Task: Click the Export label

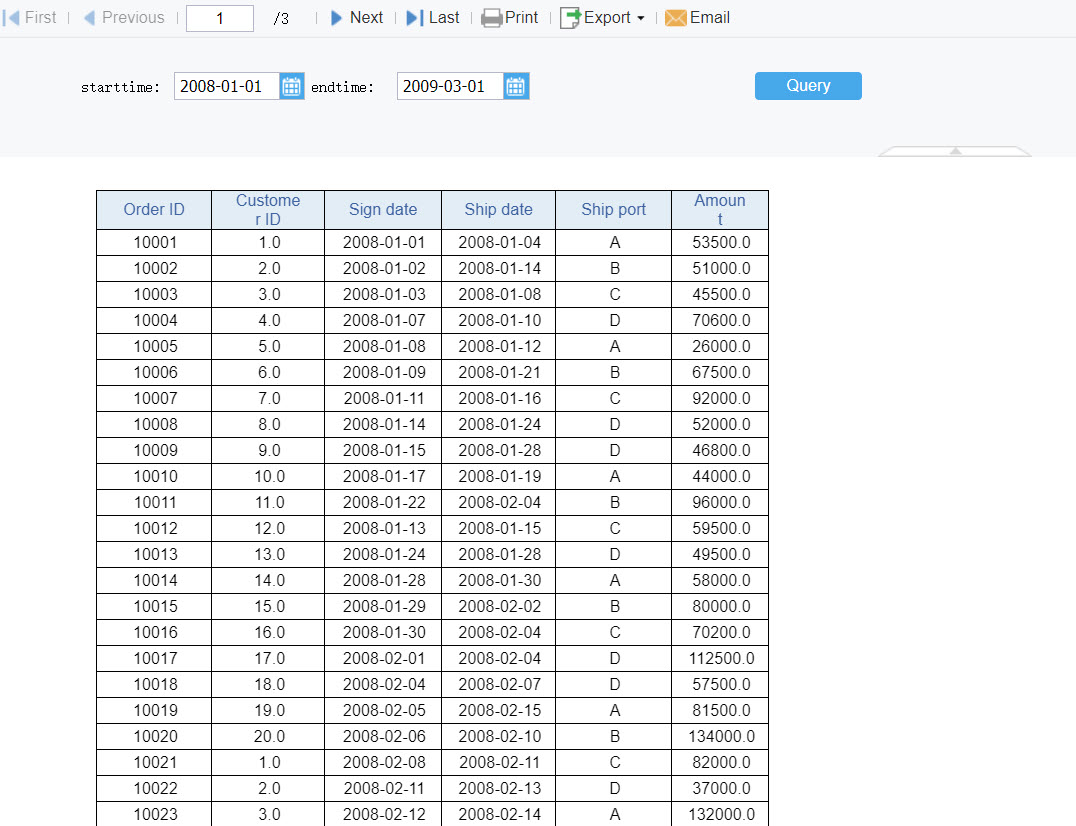Action: 607,18
